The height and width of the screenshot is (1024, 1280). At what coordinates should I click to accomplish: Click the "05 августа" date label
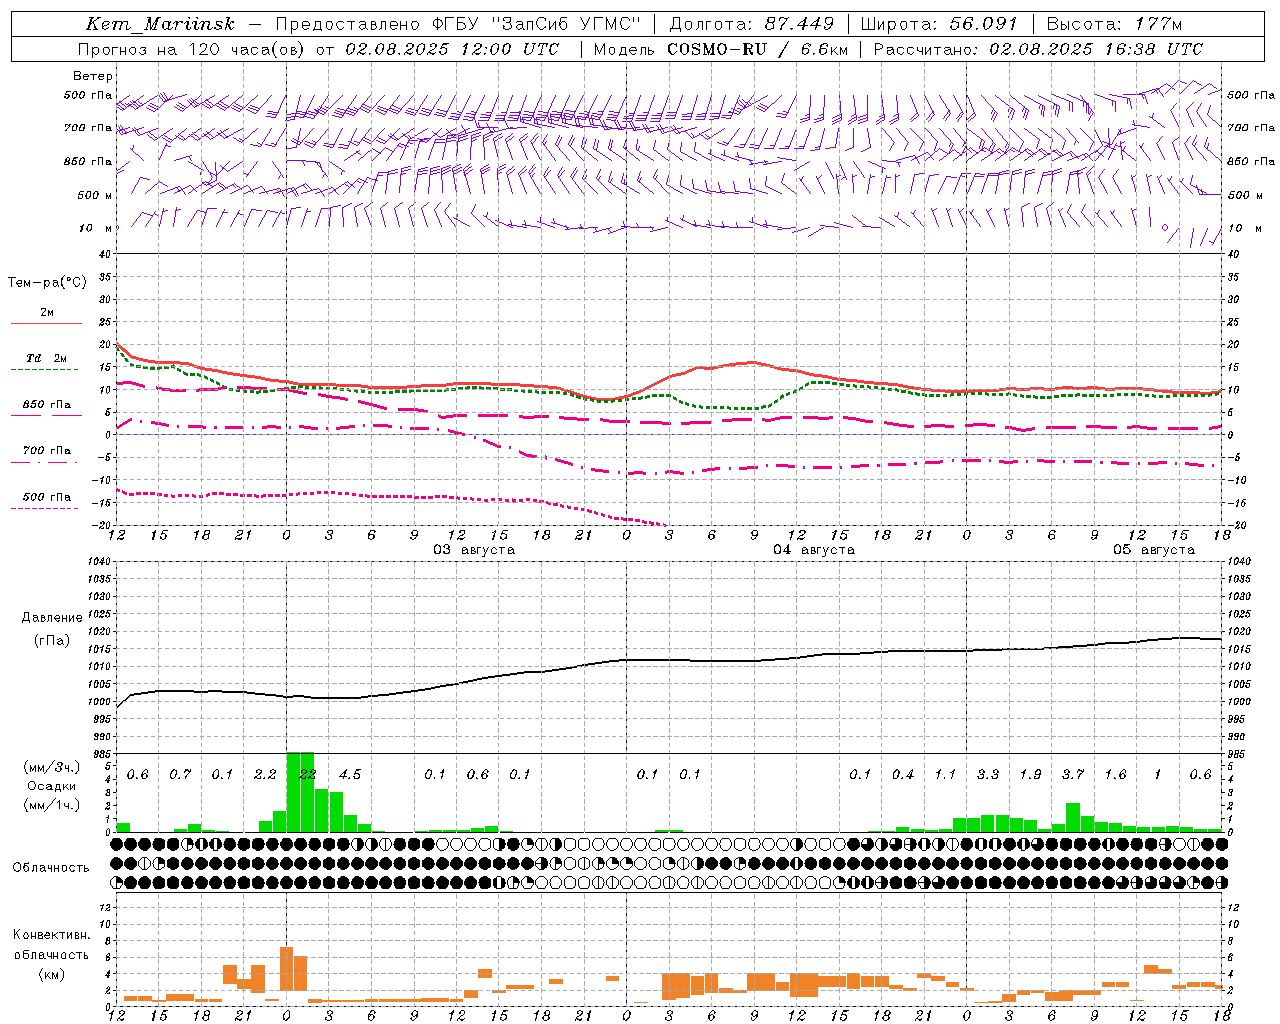coord(1154,550)
